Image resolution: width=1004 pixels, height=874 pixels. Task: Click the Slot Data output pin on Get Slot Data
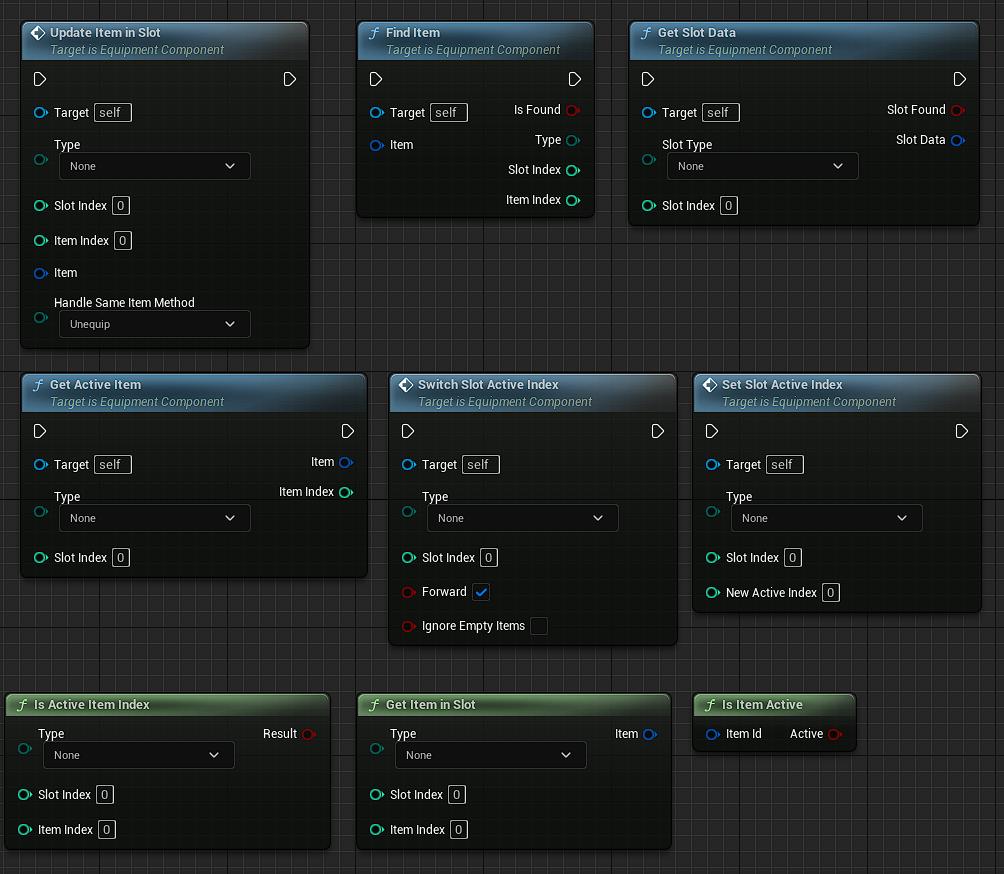(957, 140)
